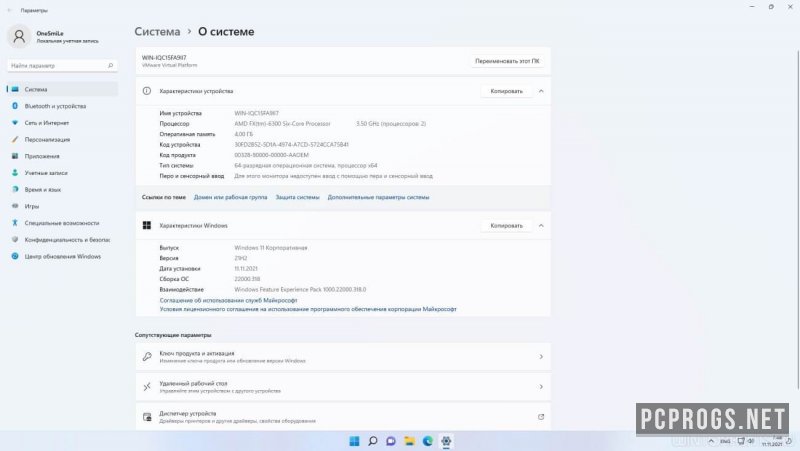The width and height of the screenshot is (800, 451).
Task: Open Персонализация settings
Action: [x=62, y=139]
